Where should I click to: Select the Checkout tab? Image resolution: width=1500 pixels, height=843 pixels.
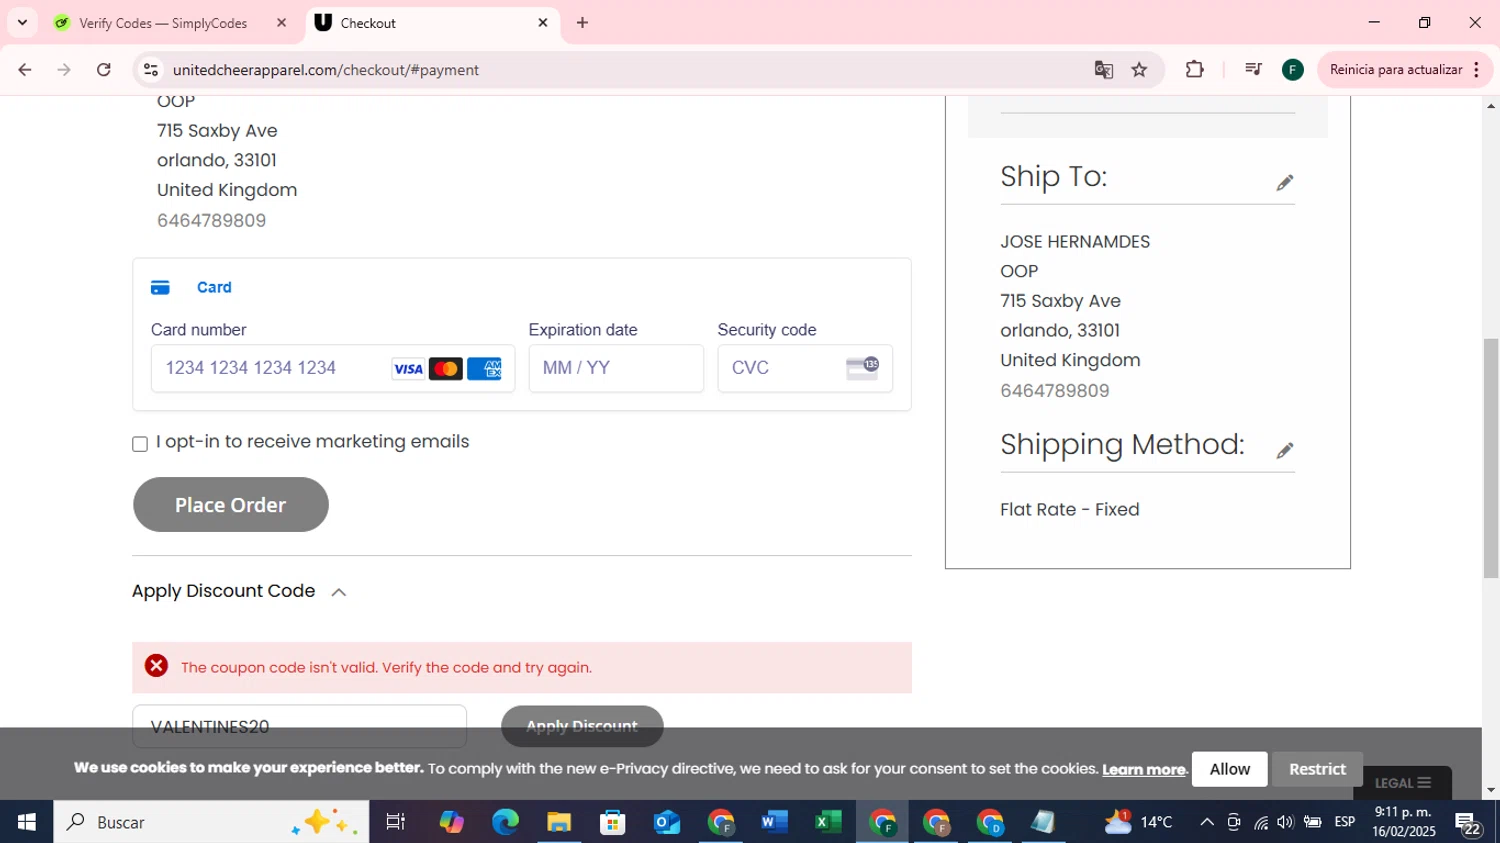[x=433, y=23]
